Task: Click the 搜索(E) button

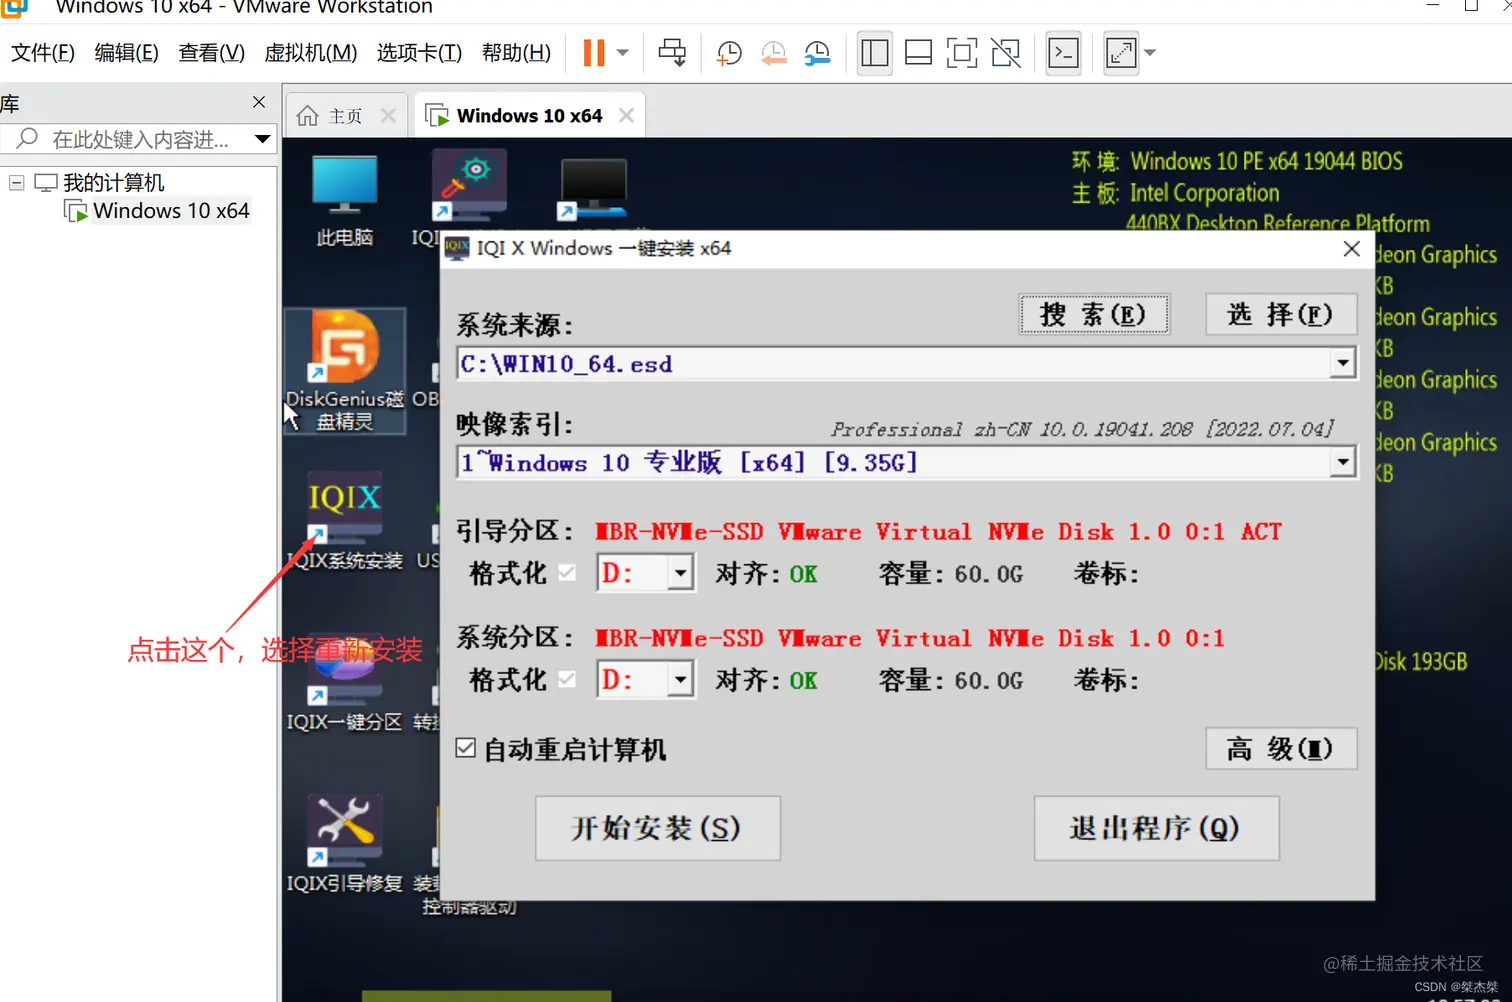Action: 1094,314
